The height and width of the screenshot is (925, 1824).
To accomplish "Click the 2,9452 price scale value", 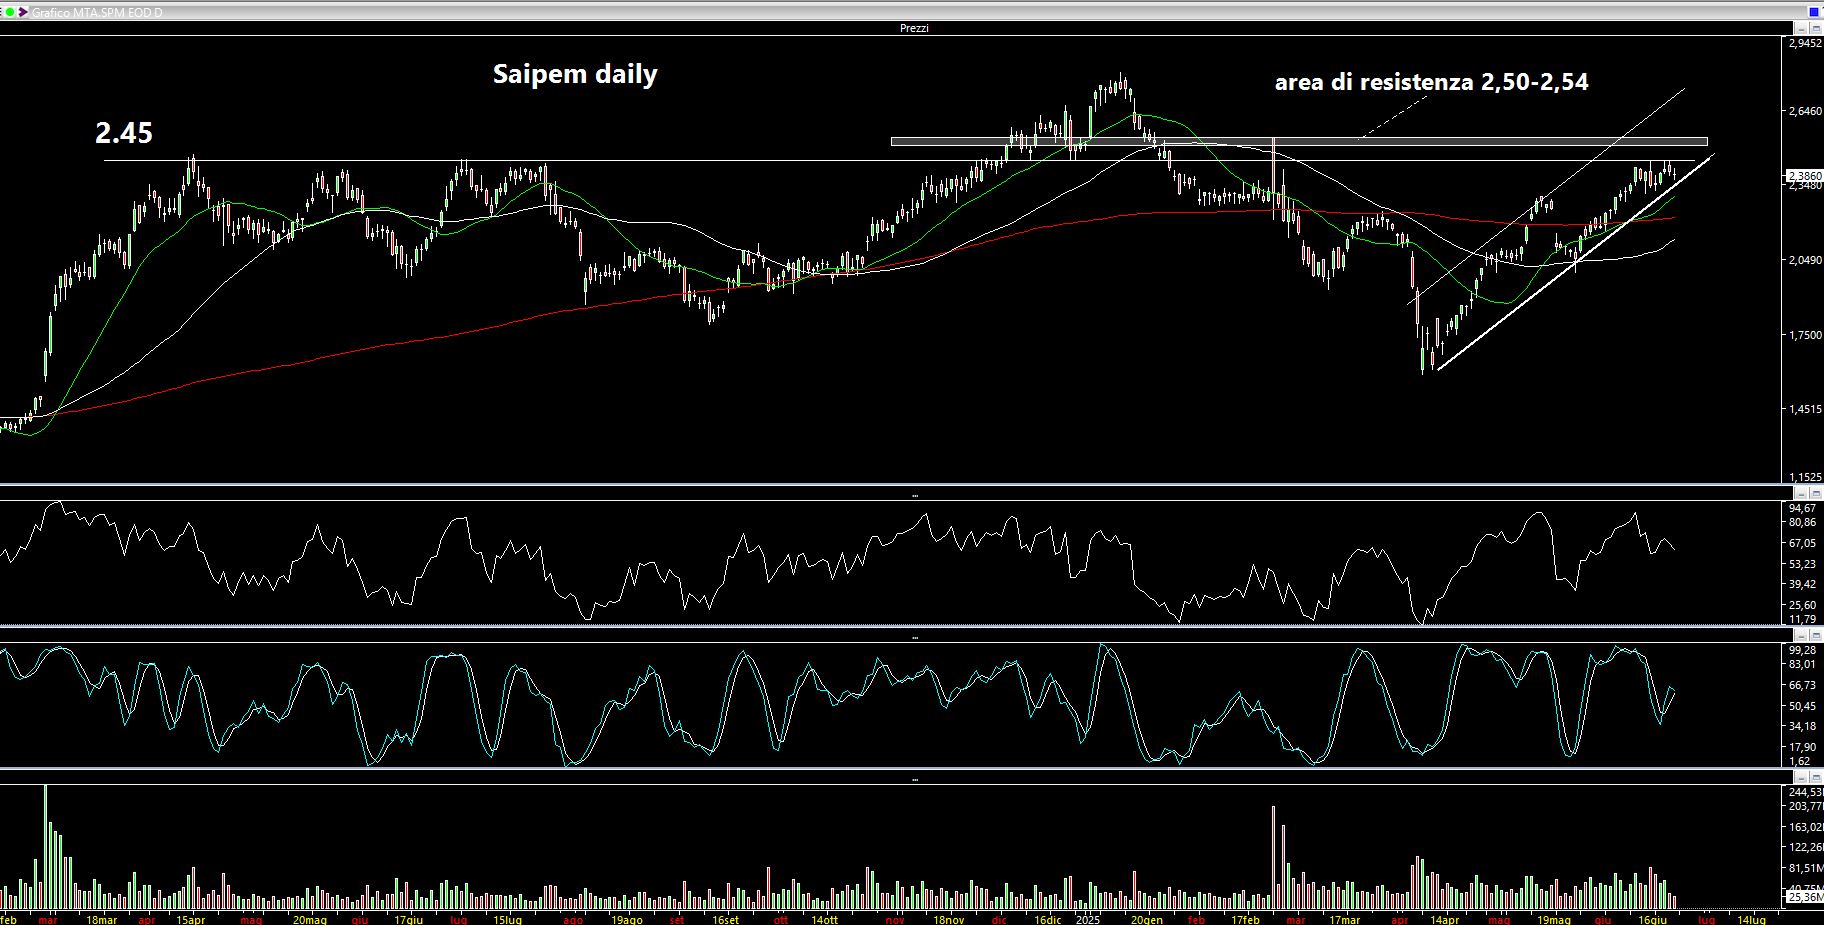I will [x=1805, y=44].
